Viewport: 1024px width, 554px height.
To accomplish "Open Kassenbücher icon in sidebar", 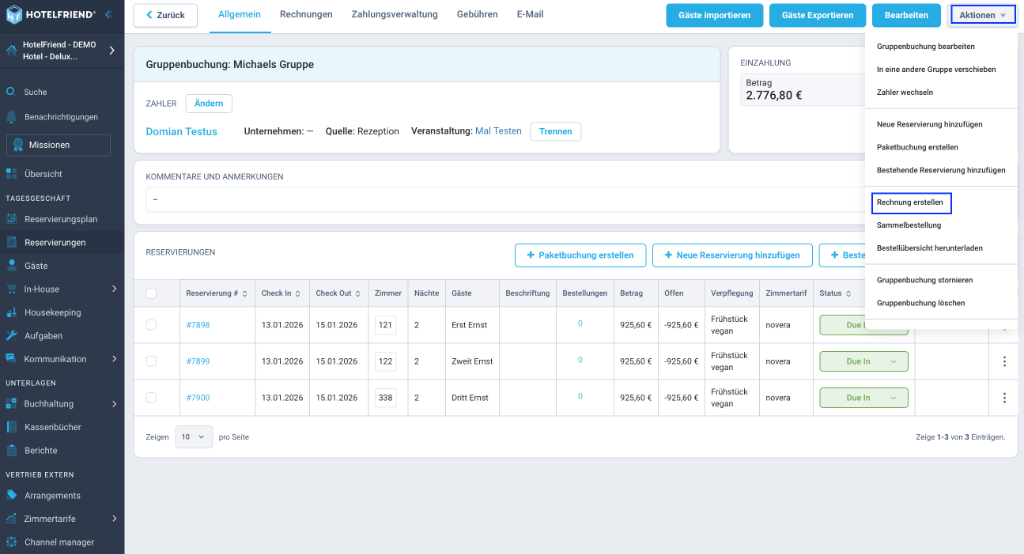I will pyautogui.click(x=11, y=427).
